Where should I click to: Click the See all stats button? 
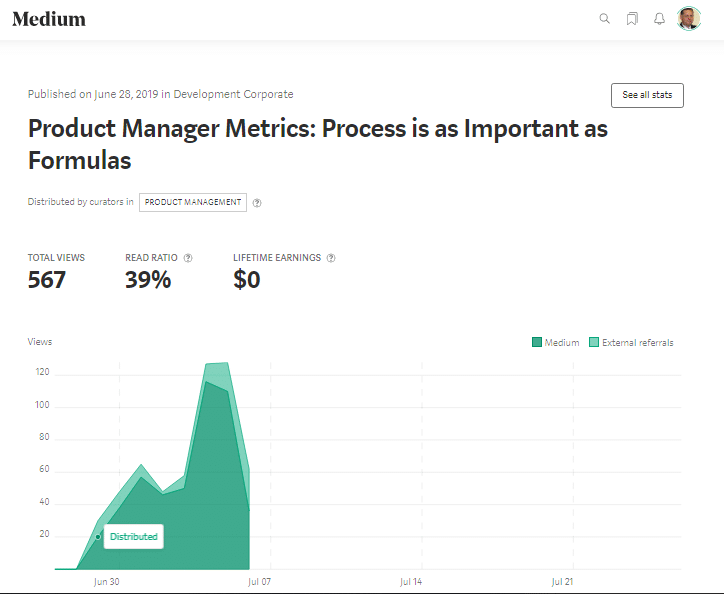pyautogui.click(x=647, y=95)
